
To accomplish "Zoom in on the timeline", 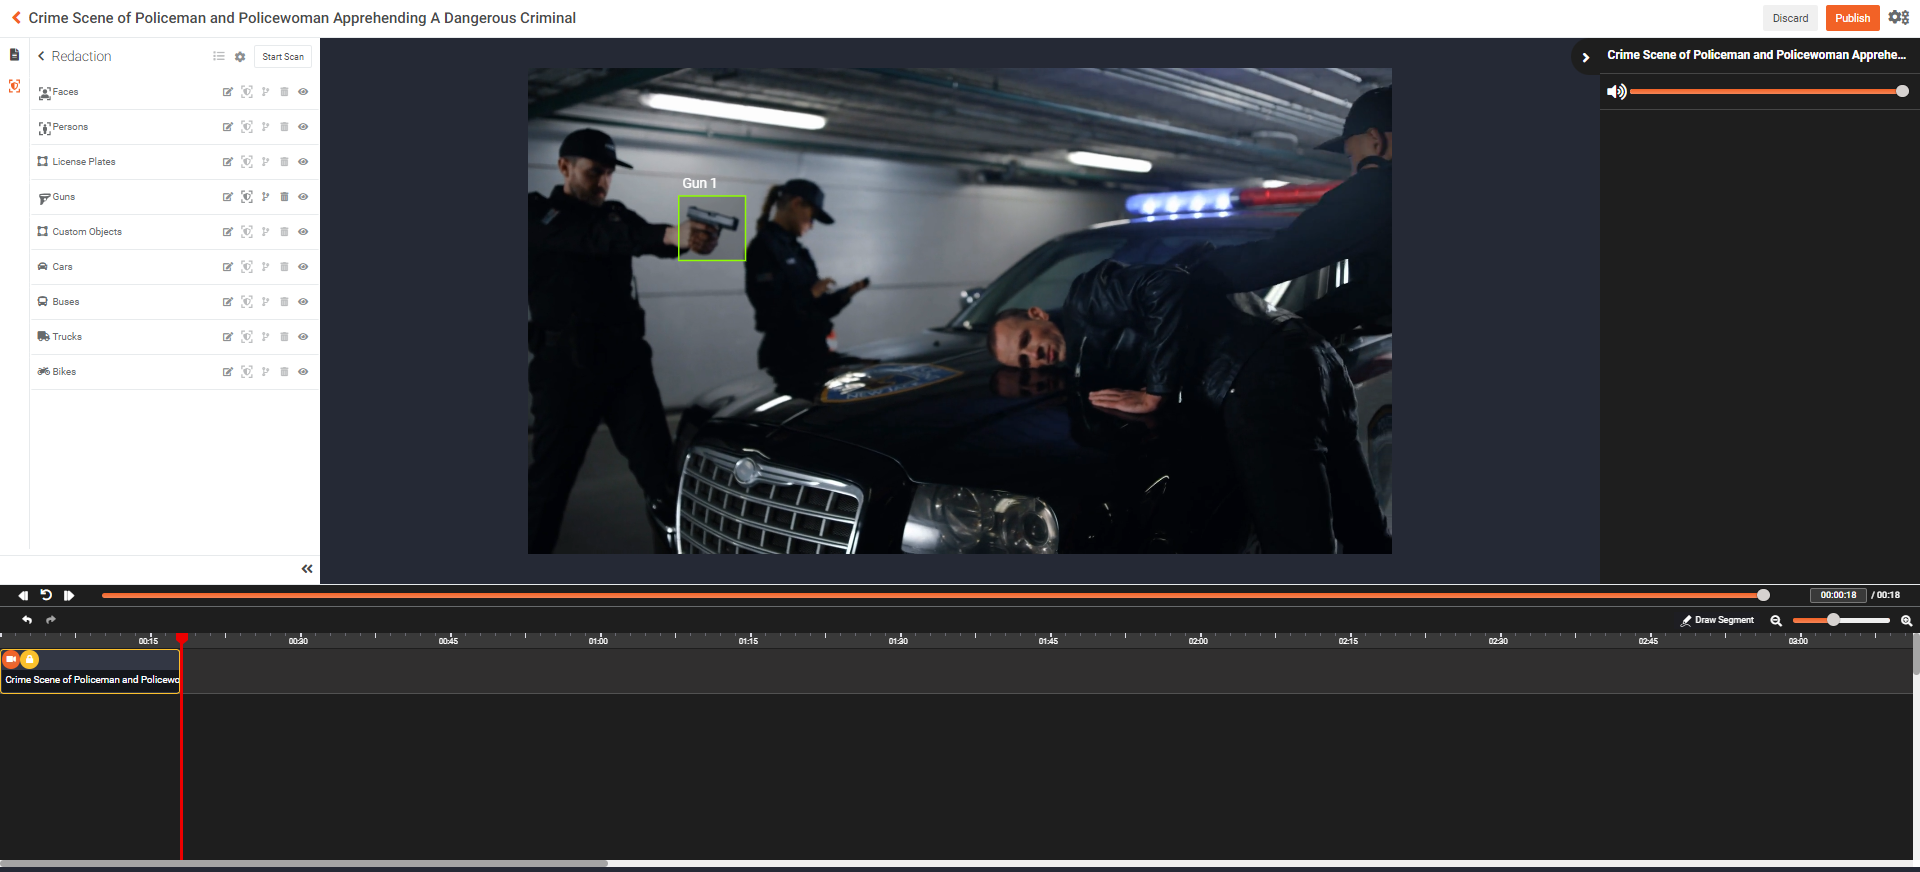I will [1906, 621].
